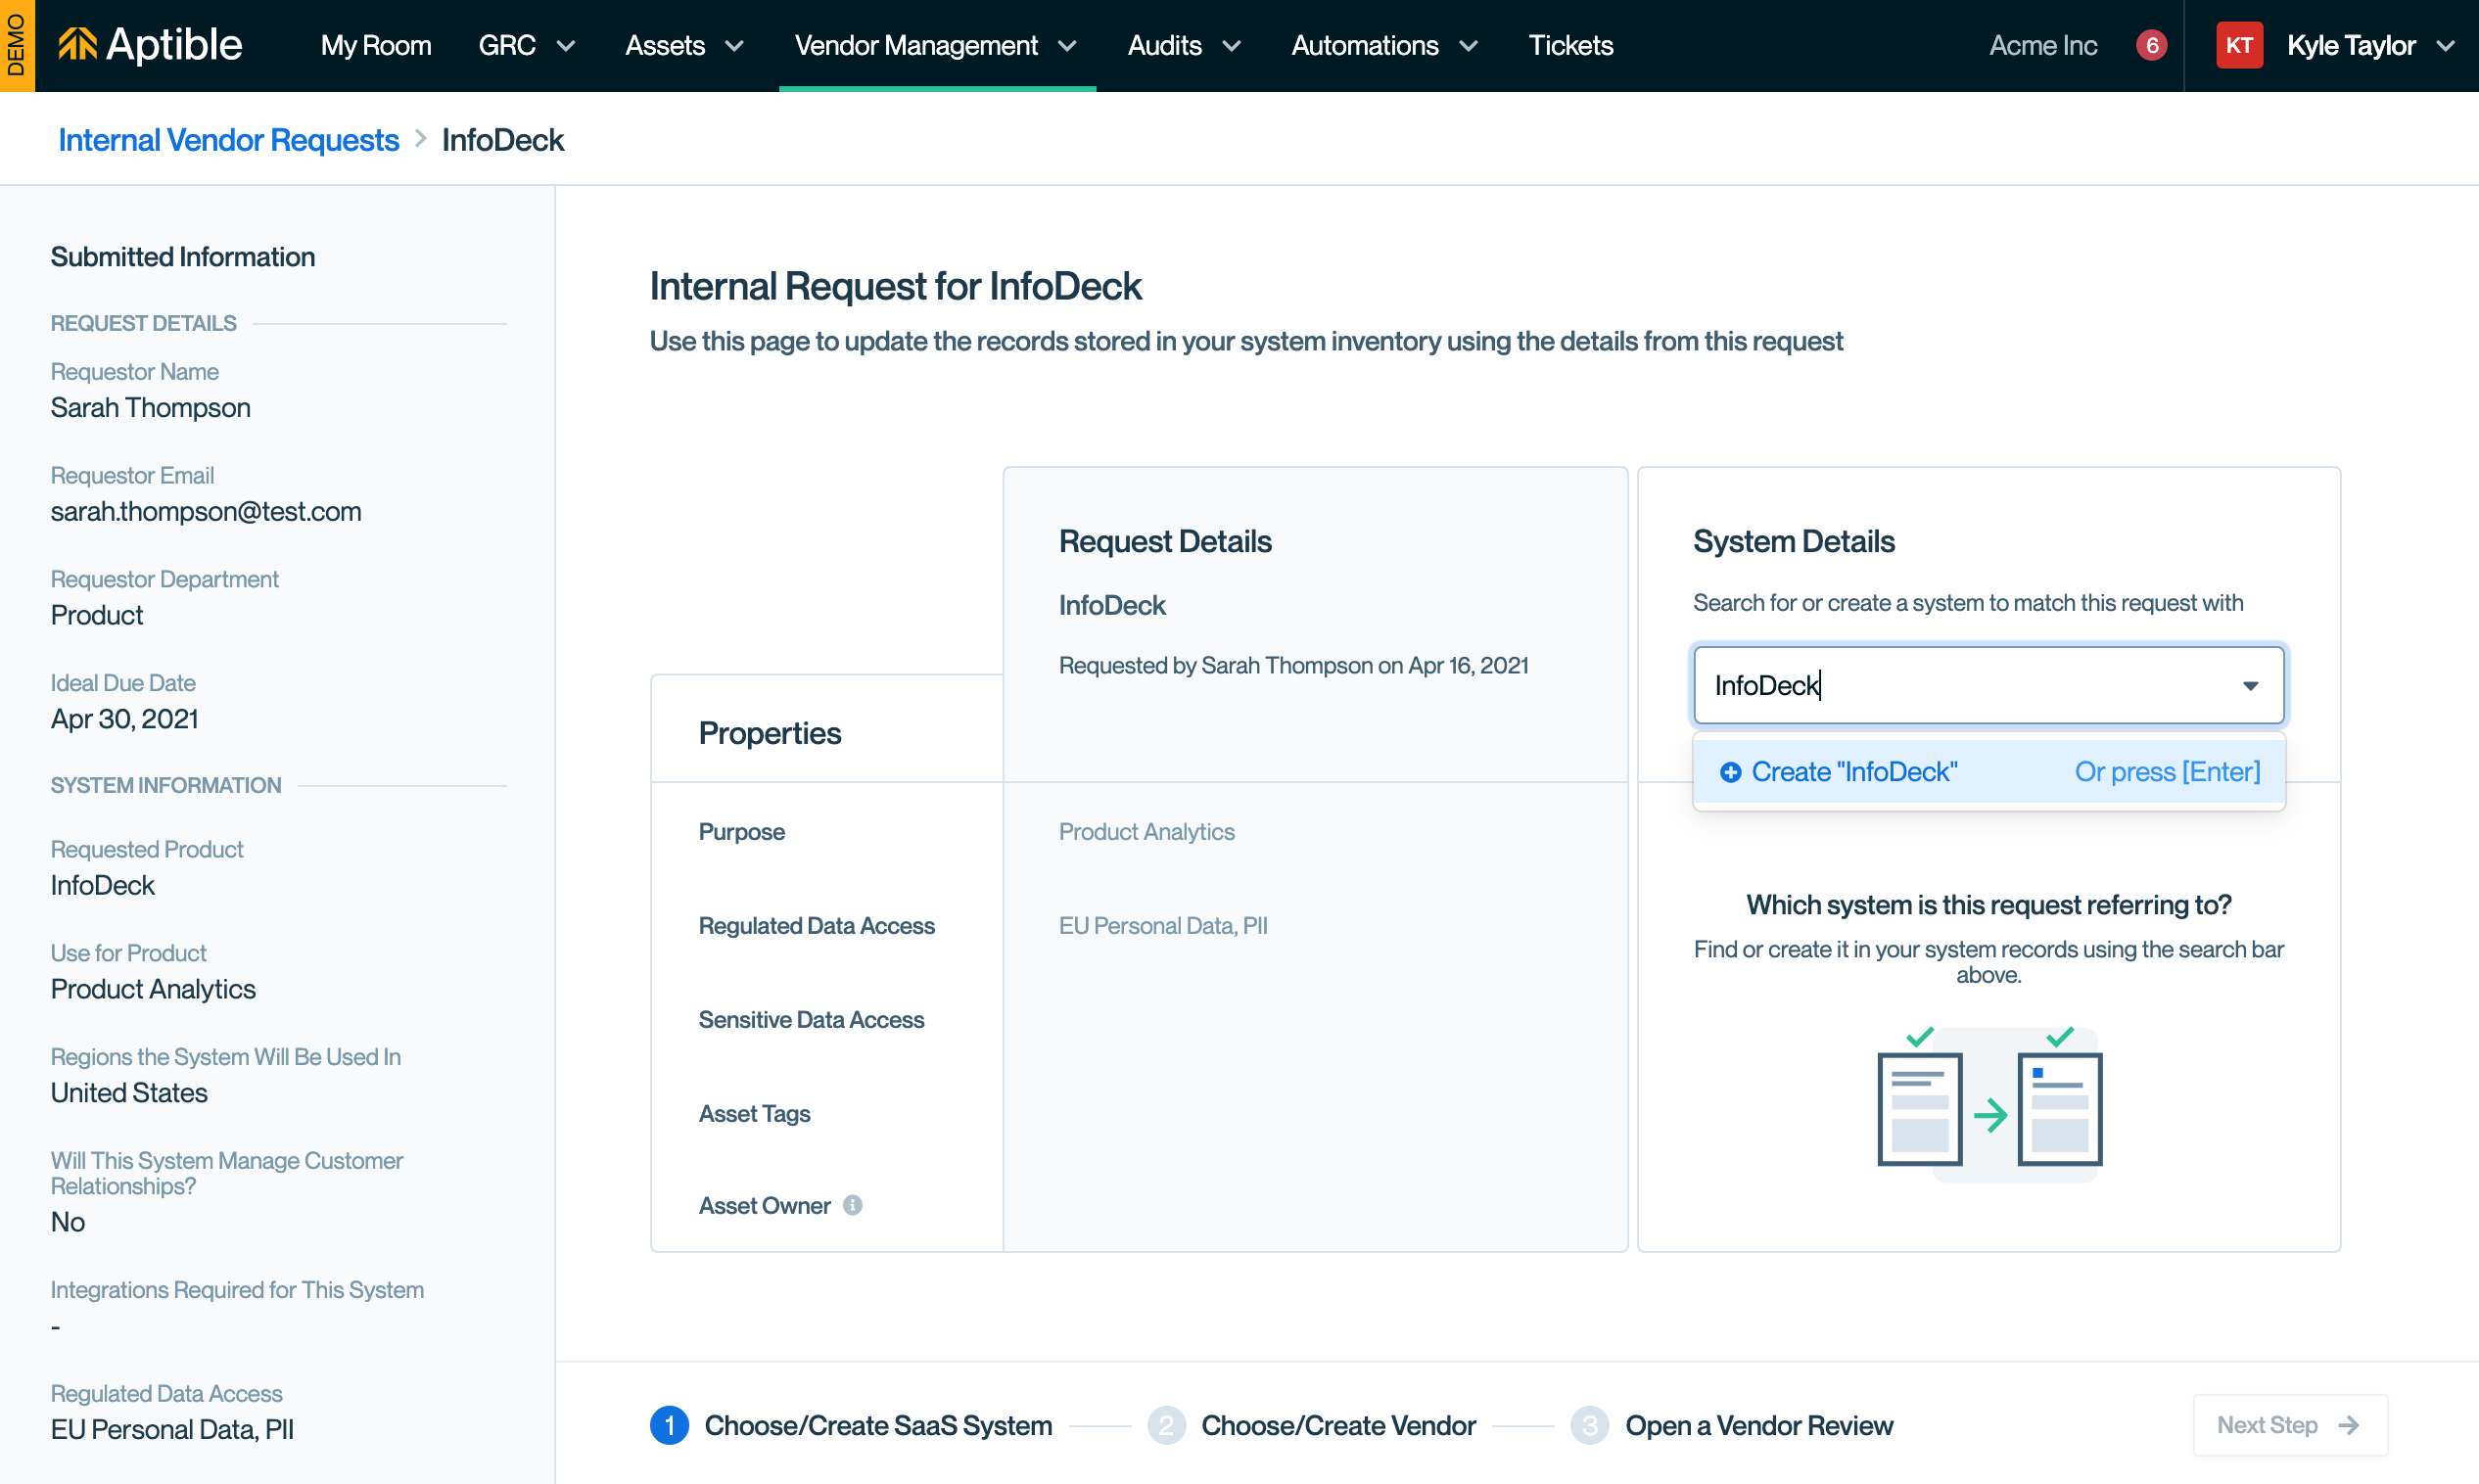Viewport: 2479px width, 1484px height.
Task: Click the KT user avatar
Action: coord(2238,45)
